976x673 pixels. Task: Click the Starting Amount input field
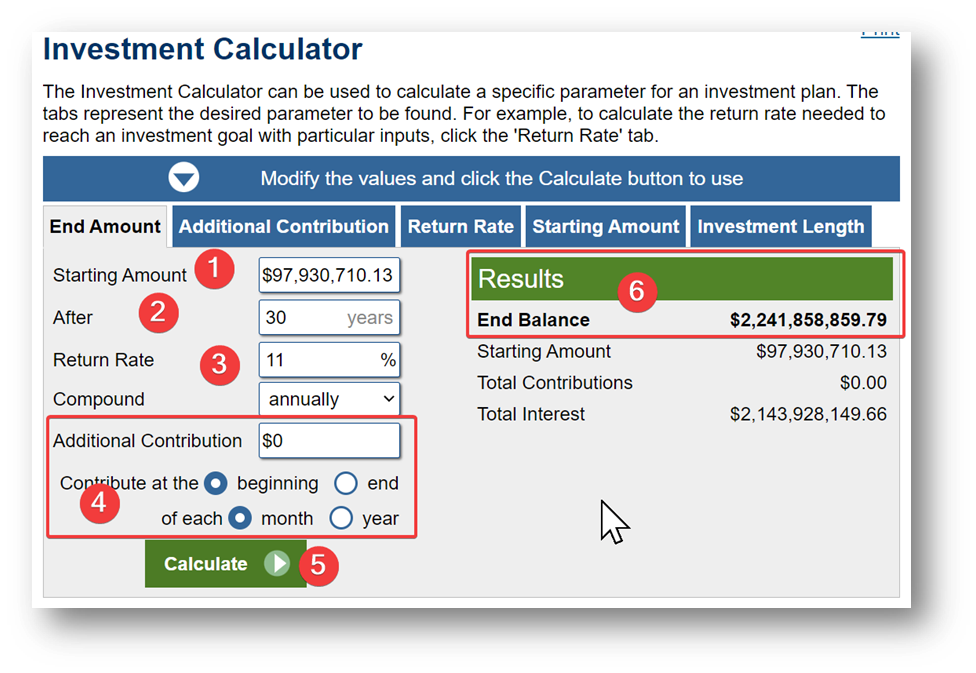click(x=328, y=275)
